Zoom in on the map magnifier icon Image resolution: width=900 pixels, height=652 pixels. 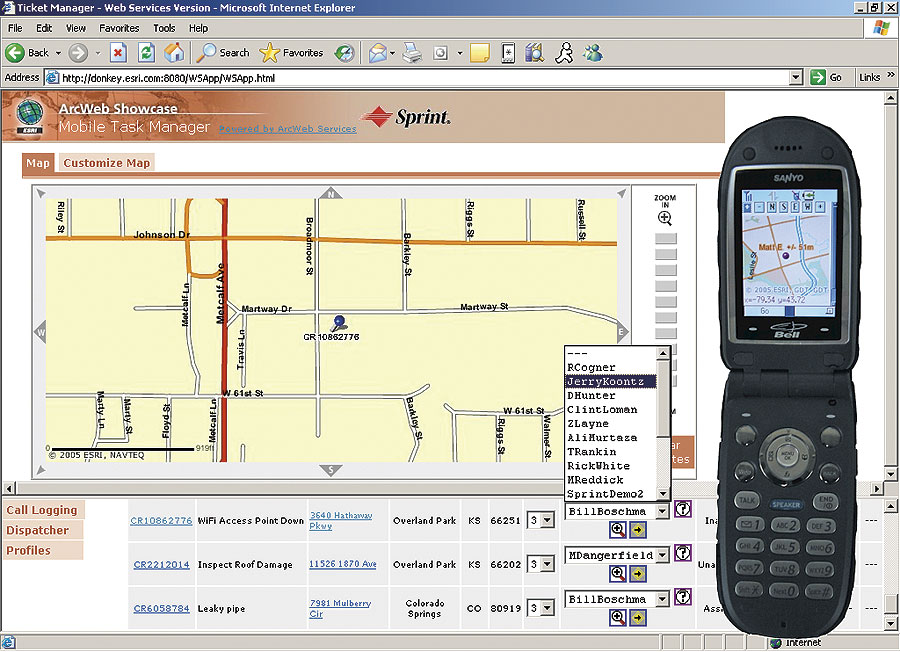coord(665,218)
